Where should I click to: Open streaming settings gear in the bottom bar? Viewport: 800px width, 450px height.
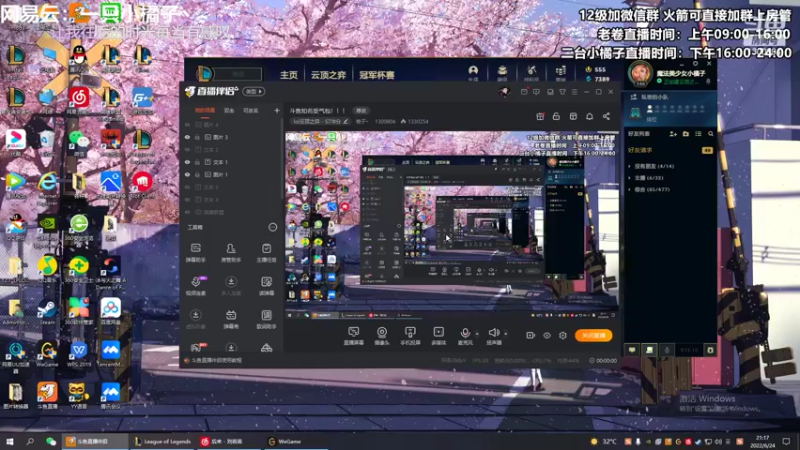[x=563, y=335]
